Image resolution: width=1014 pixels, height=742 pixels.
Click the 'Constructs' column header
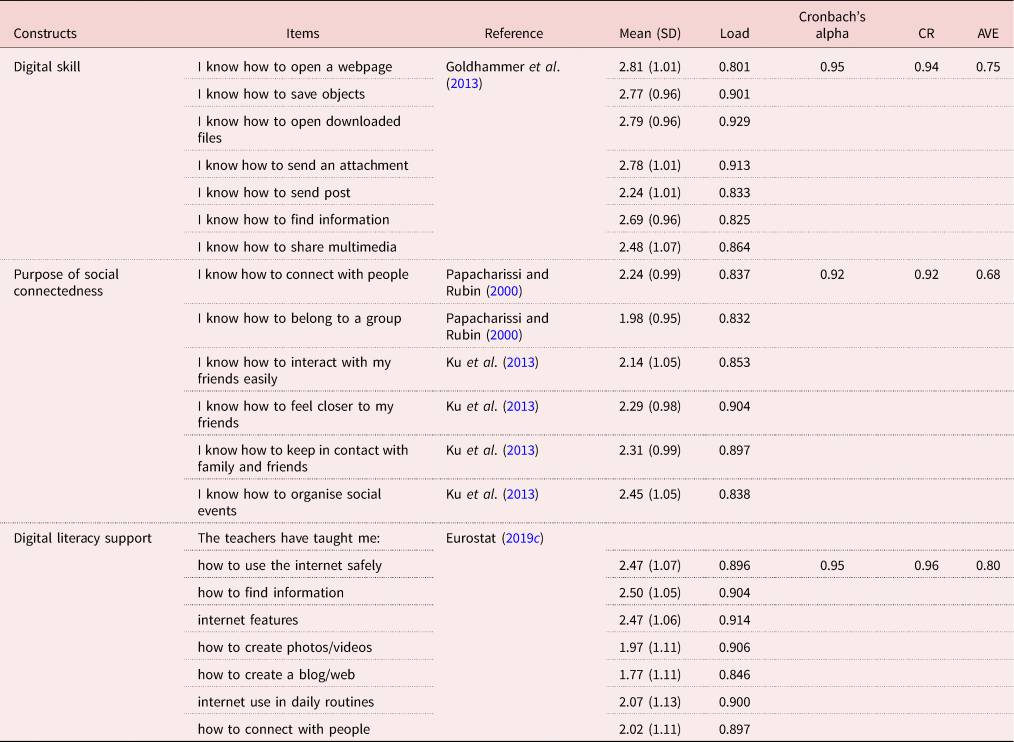pyautogui.click(x=45, y=33)
